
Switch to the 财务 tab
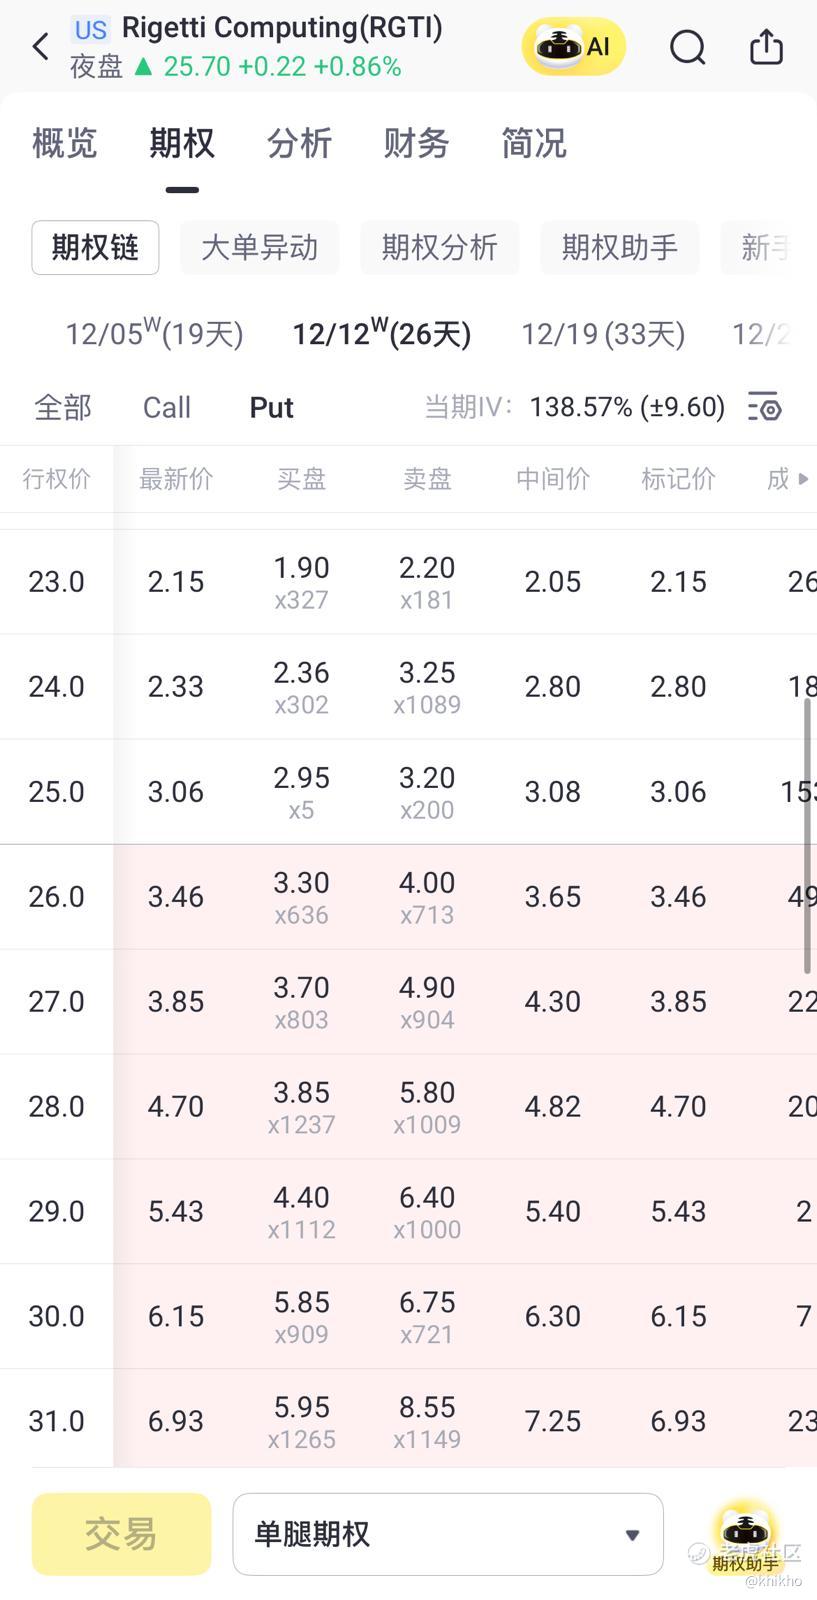tap(416, 144)
